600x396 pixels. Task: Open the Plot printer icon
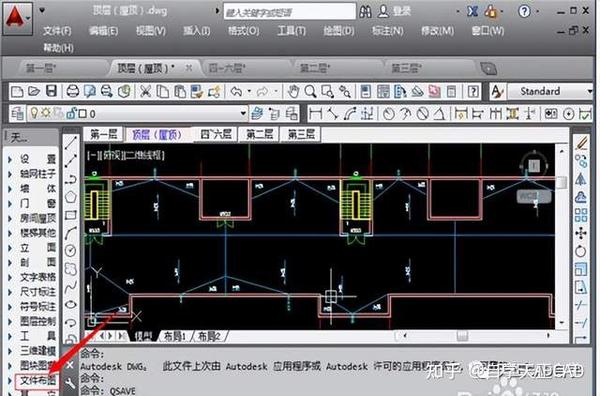tap(73, 91)
